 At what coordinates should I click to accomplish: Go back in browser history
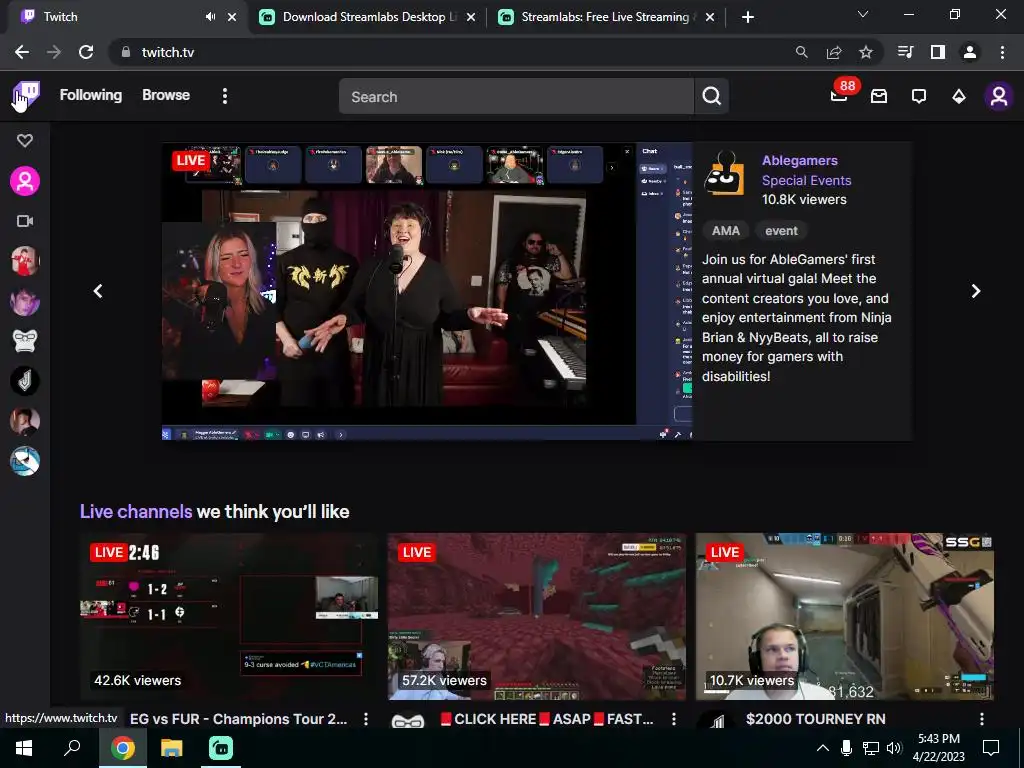click(22, 52)
